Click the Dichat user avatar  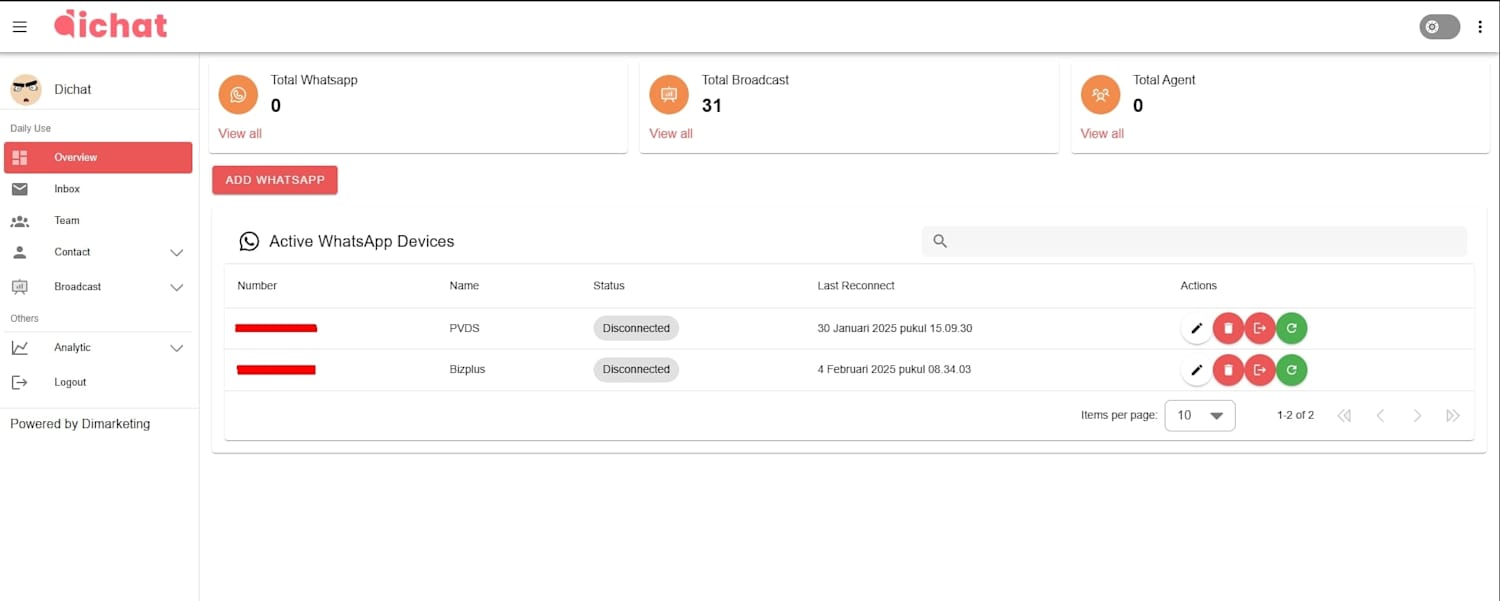[x=26, y=89]
